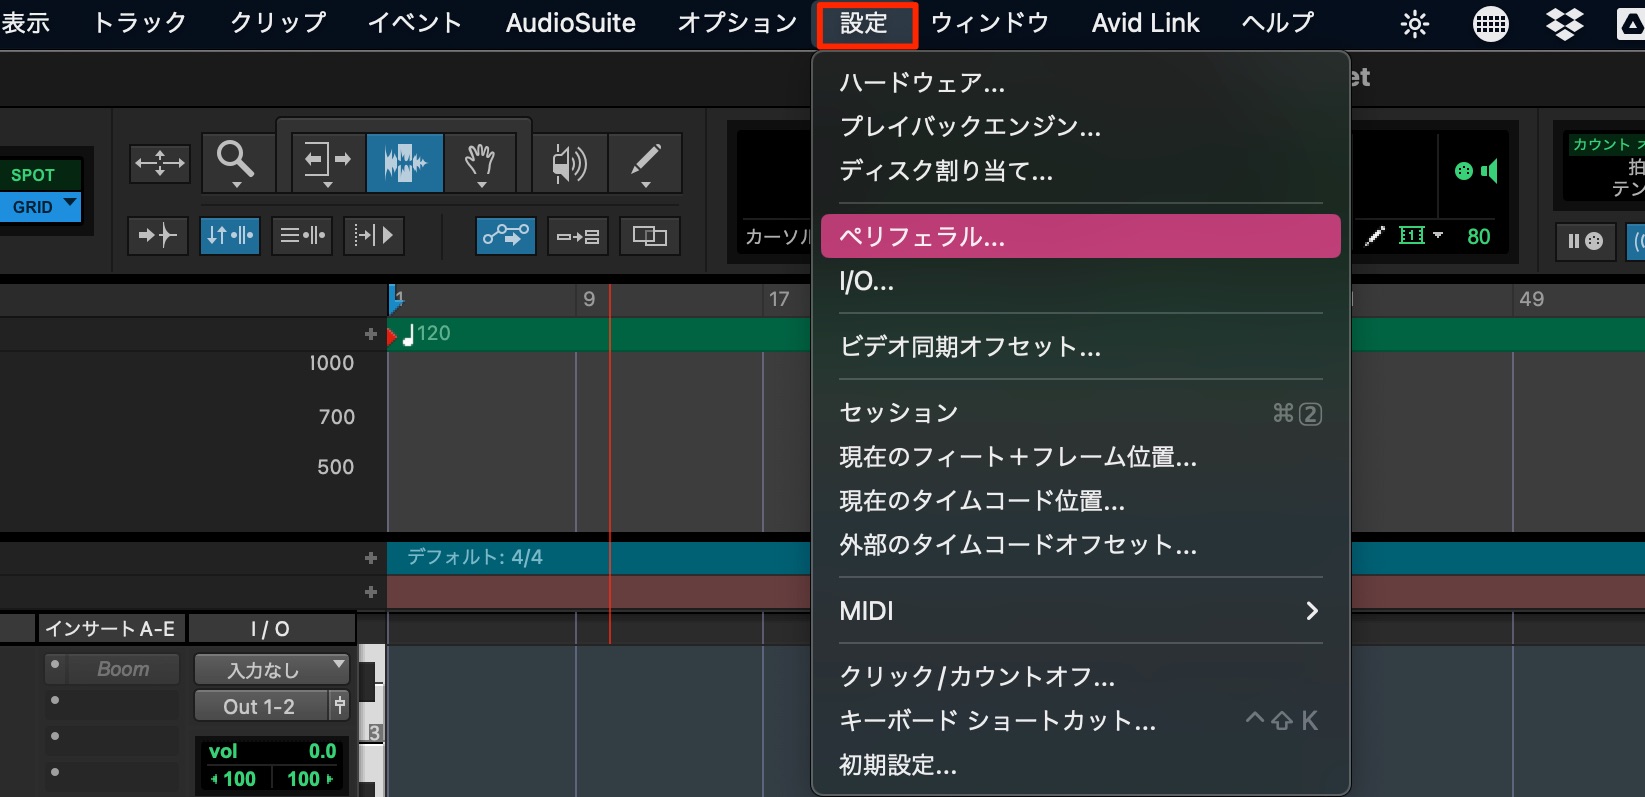Viewport: 1645px width, 797px height.
Task: Choose プレイバックエンジン... menu item
Action: 1080,126
